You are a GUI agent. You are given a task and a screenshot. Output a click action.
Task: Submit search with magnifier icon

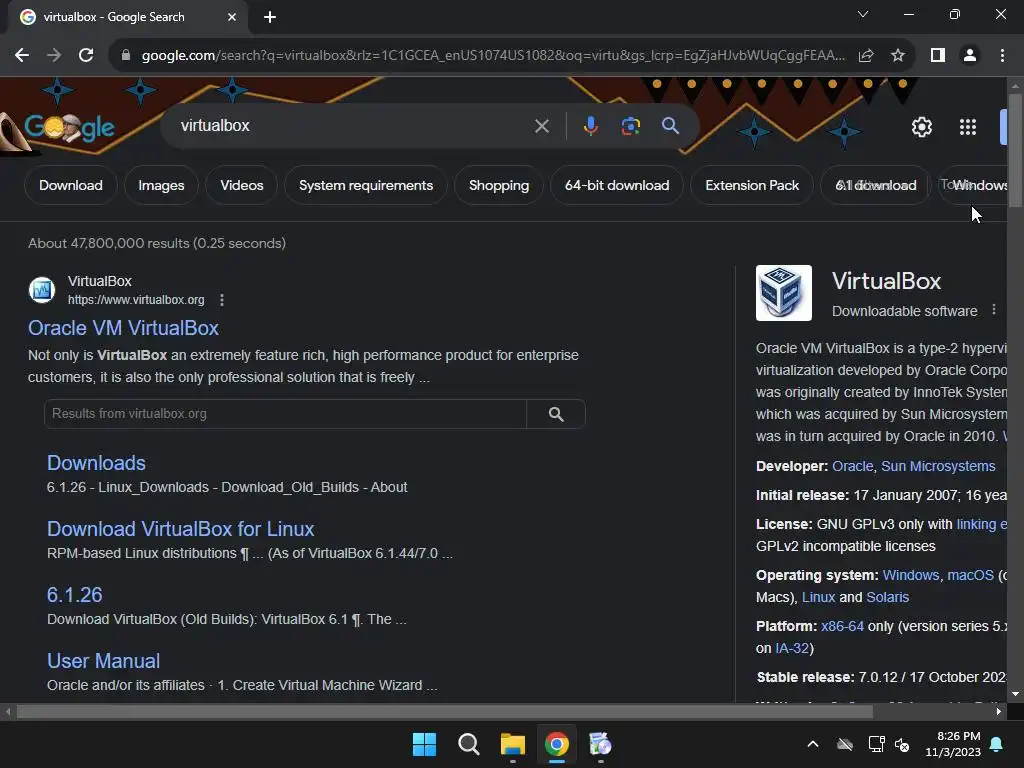(x=671, y=125)
